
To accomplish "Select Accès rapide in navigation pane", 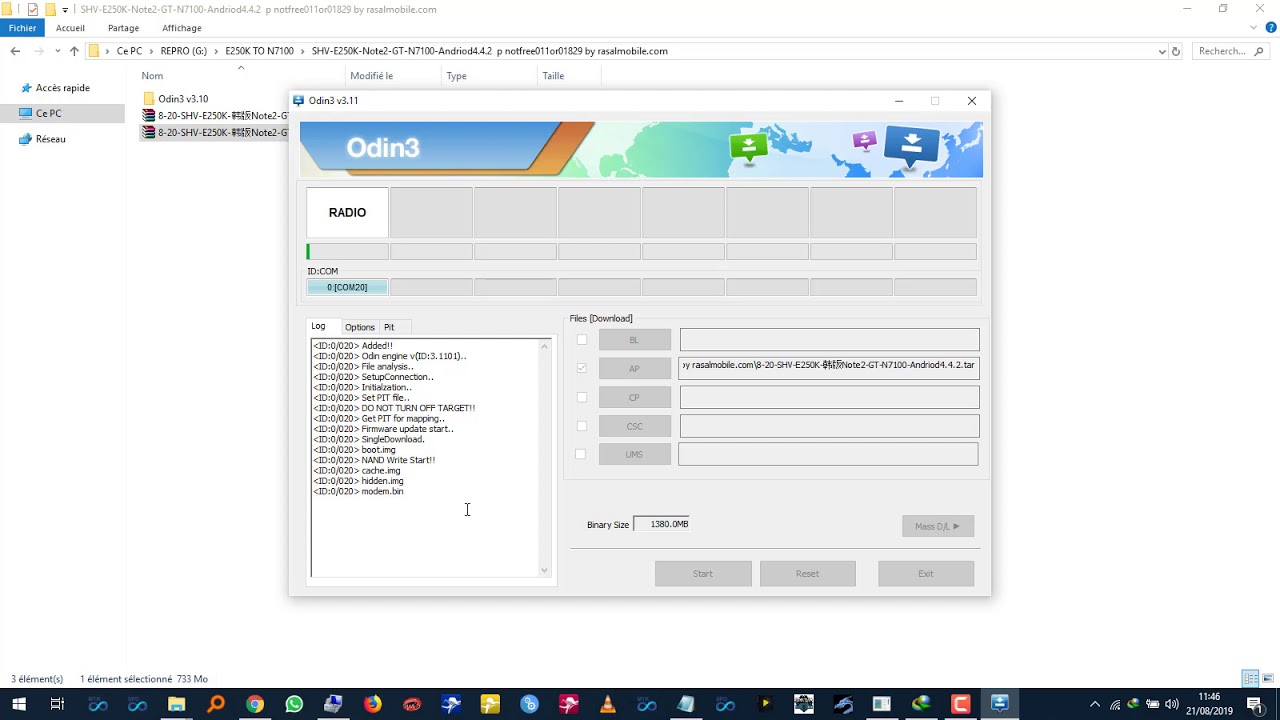I will (63, 88).
